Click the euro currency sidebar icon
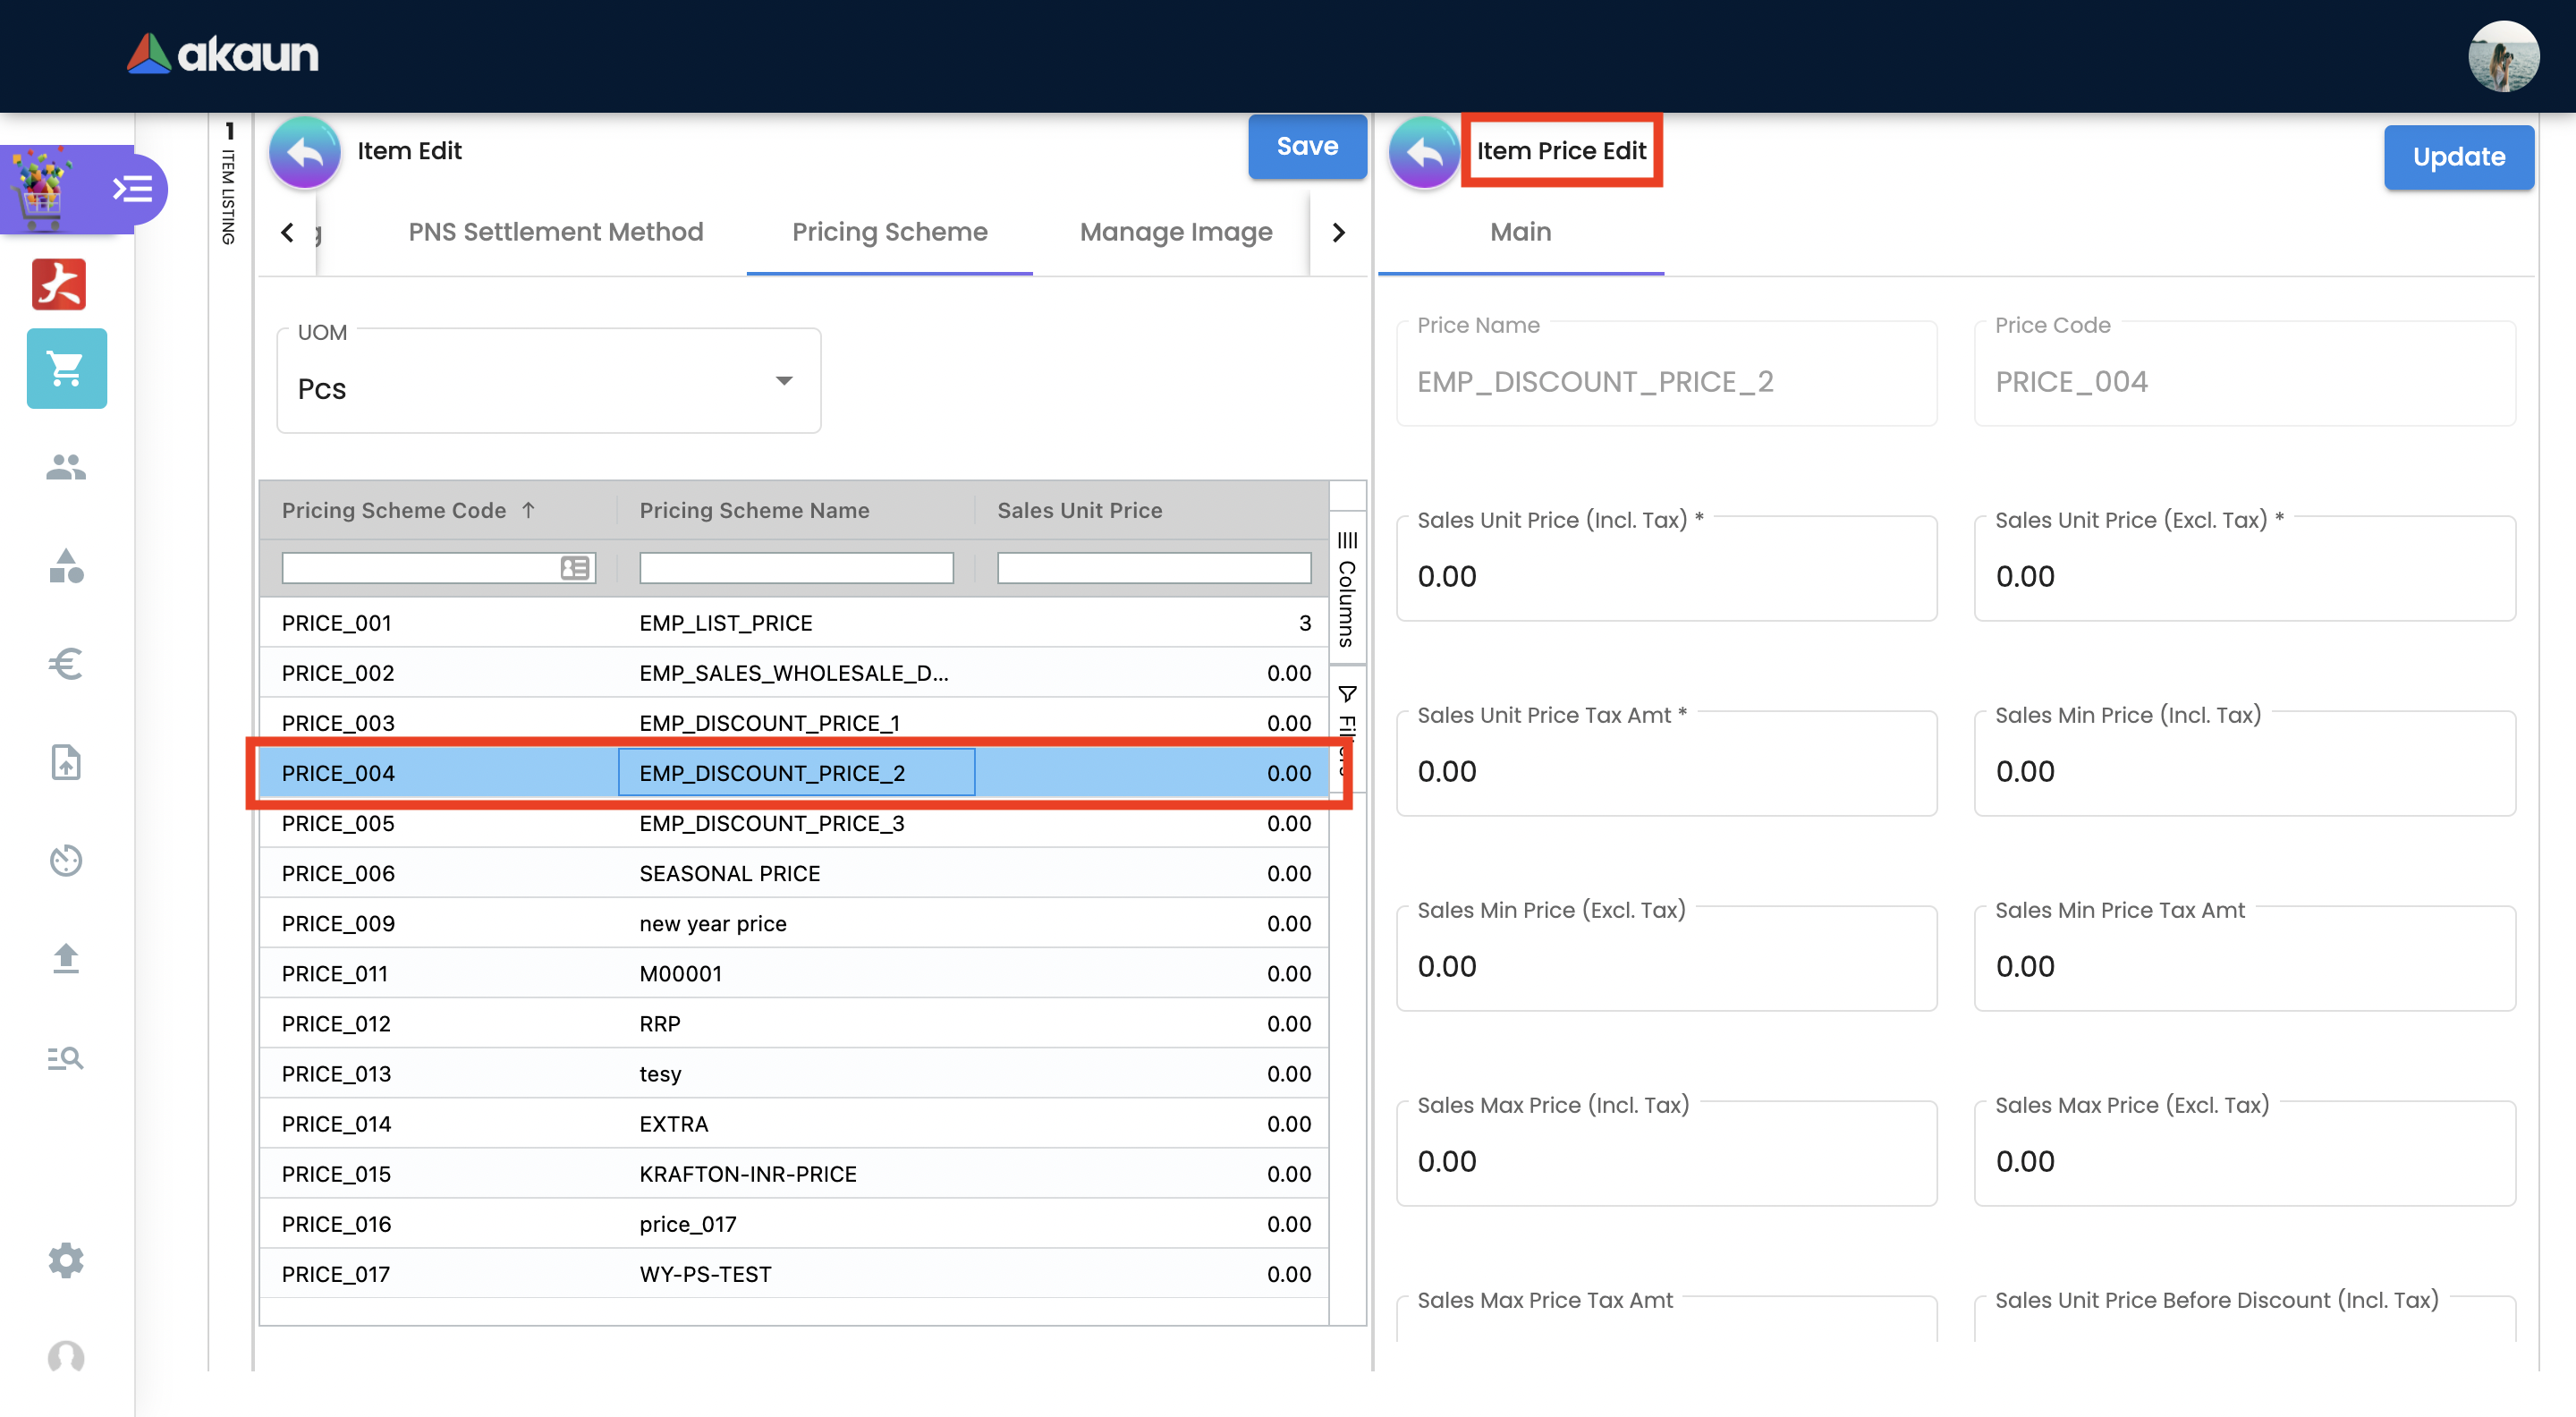The height and width of the screenshot is (1417, 2576). point(66,664)
